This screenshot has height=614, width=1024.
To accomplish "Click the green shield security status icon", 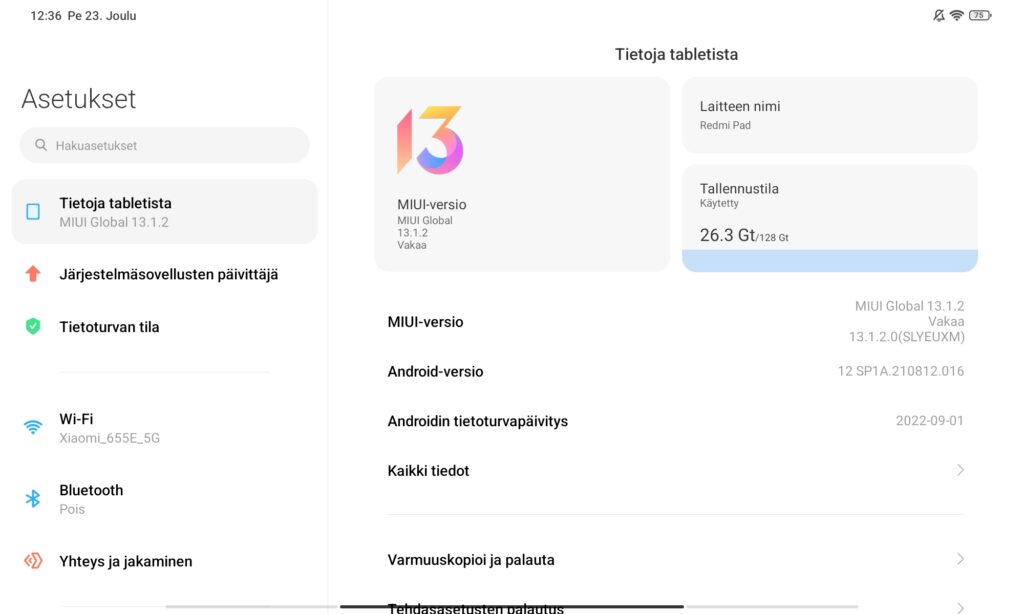I will pyautogui.click(x=33, y=326).
